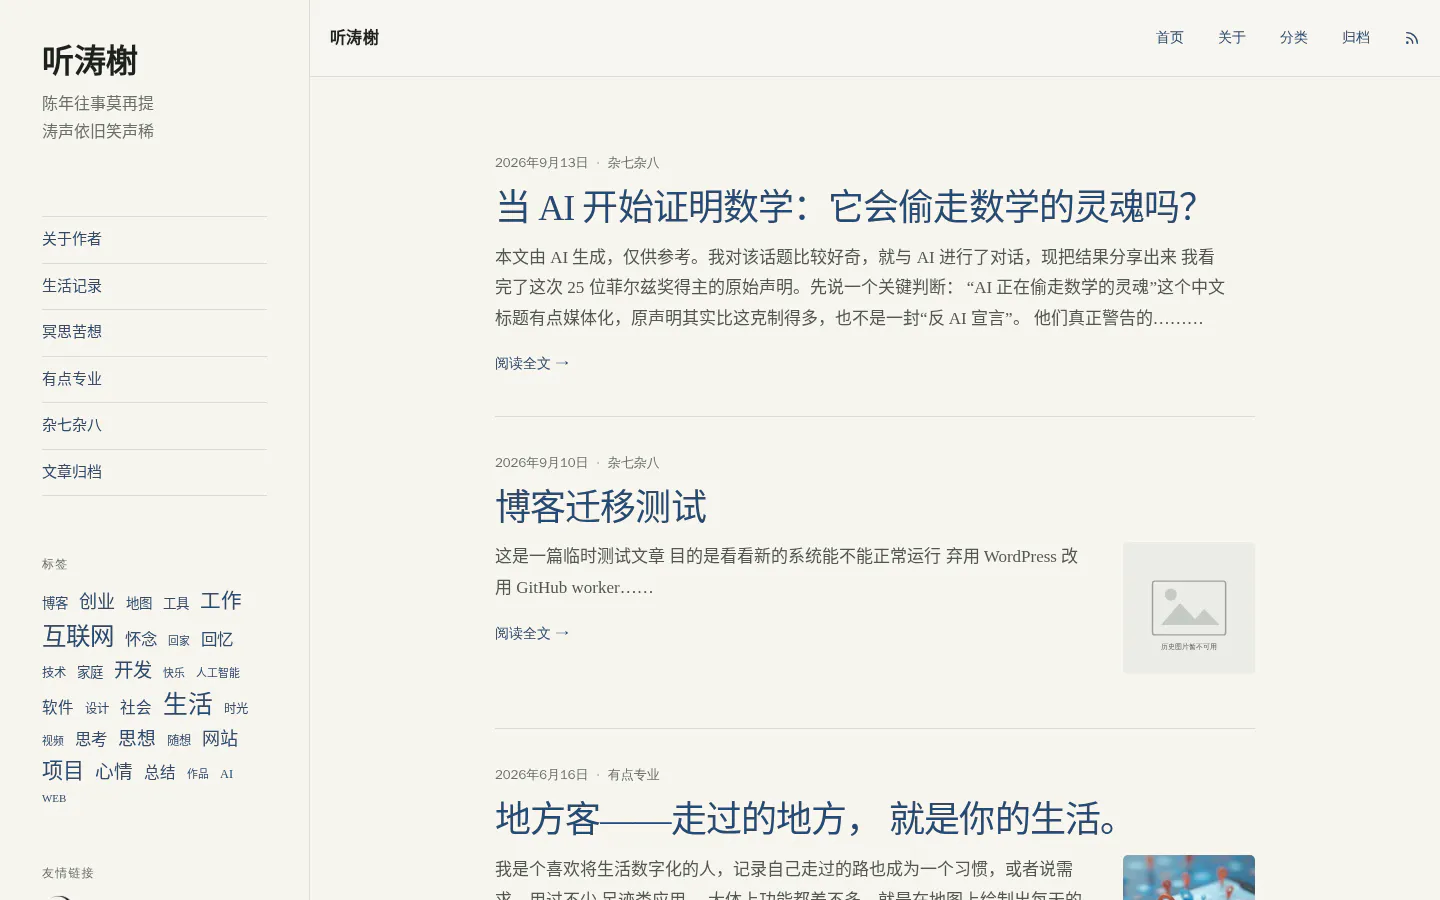Viewport: 1440px width, 900px height.
Task: Click 杂七杂八 category beside 2026年9月10日
Action: 633,463
